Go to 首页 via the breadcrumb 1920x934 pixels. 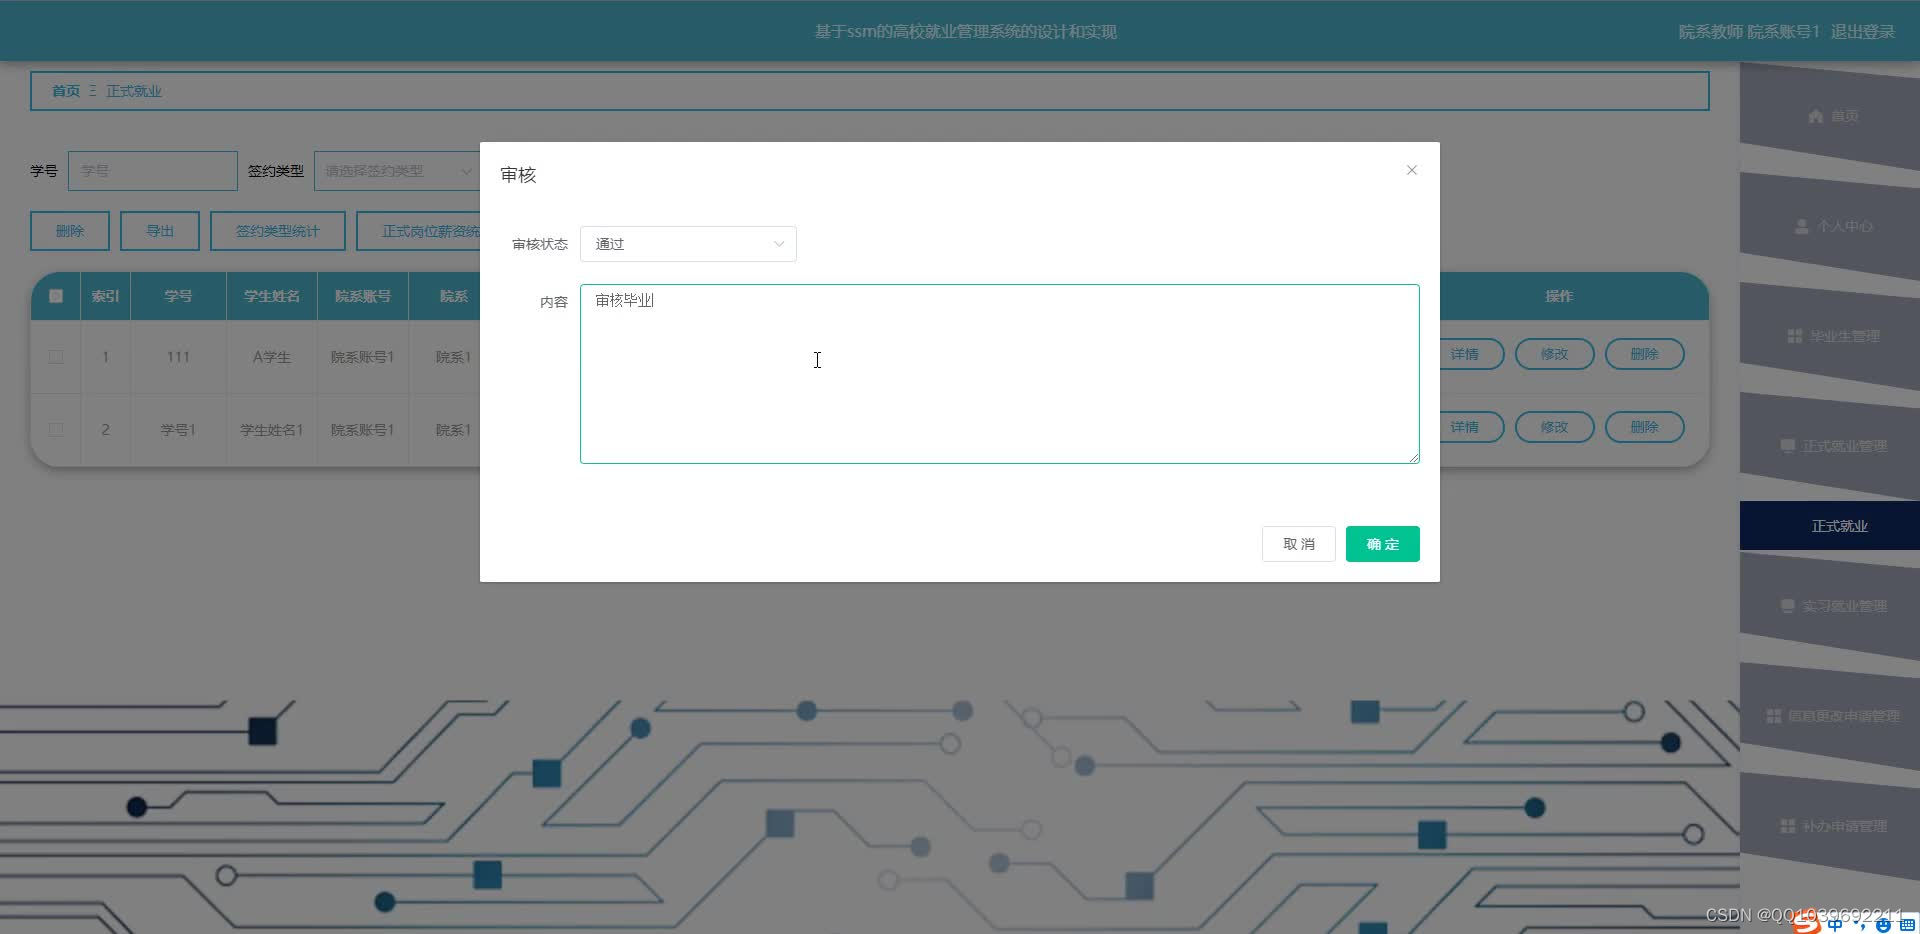click(66, 91)
